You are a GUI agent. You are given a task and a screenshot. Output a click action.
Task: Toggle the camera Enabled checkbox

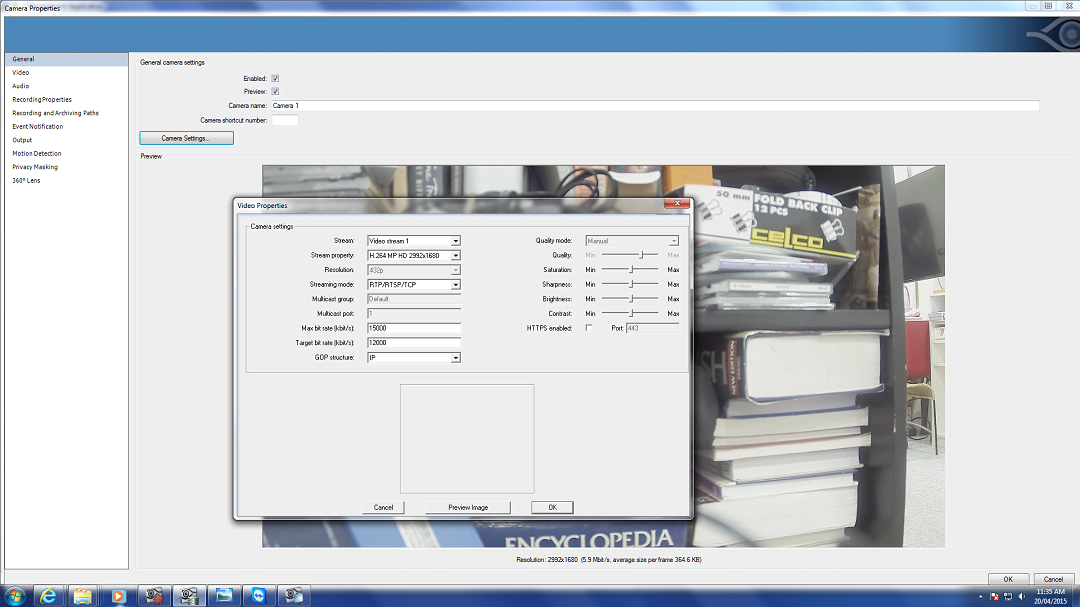coord(275,78)
